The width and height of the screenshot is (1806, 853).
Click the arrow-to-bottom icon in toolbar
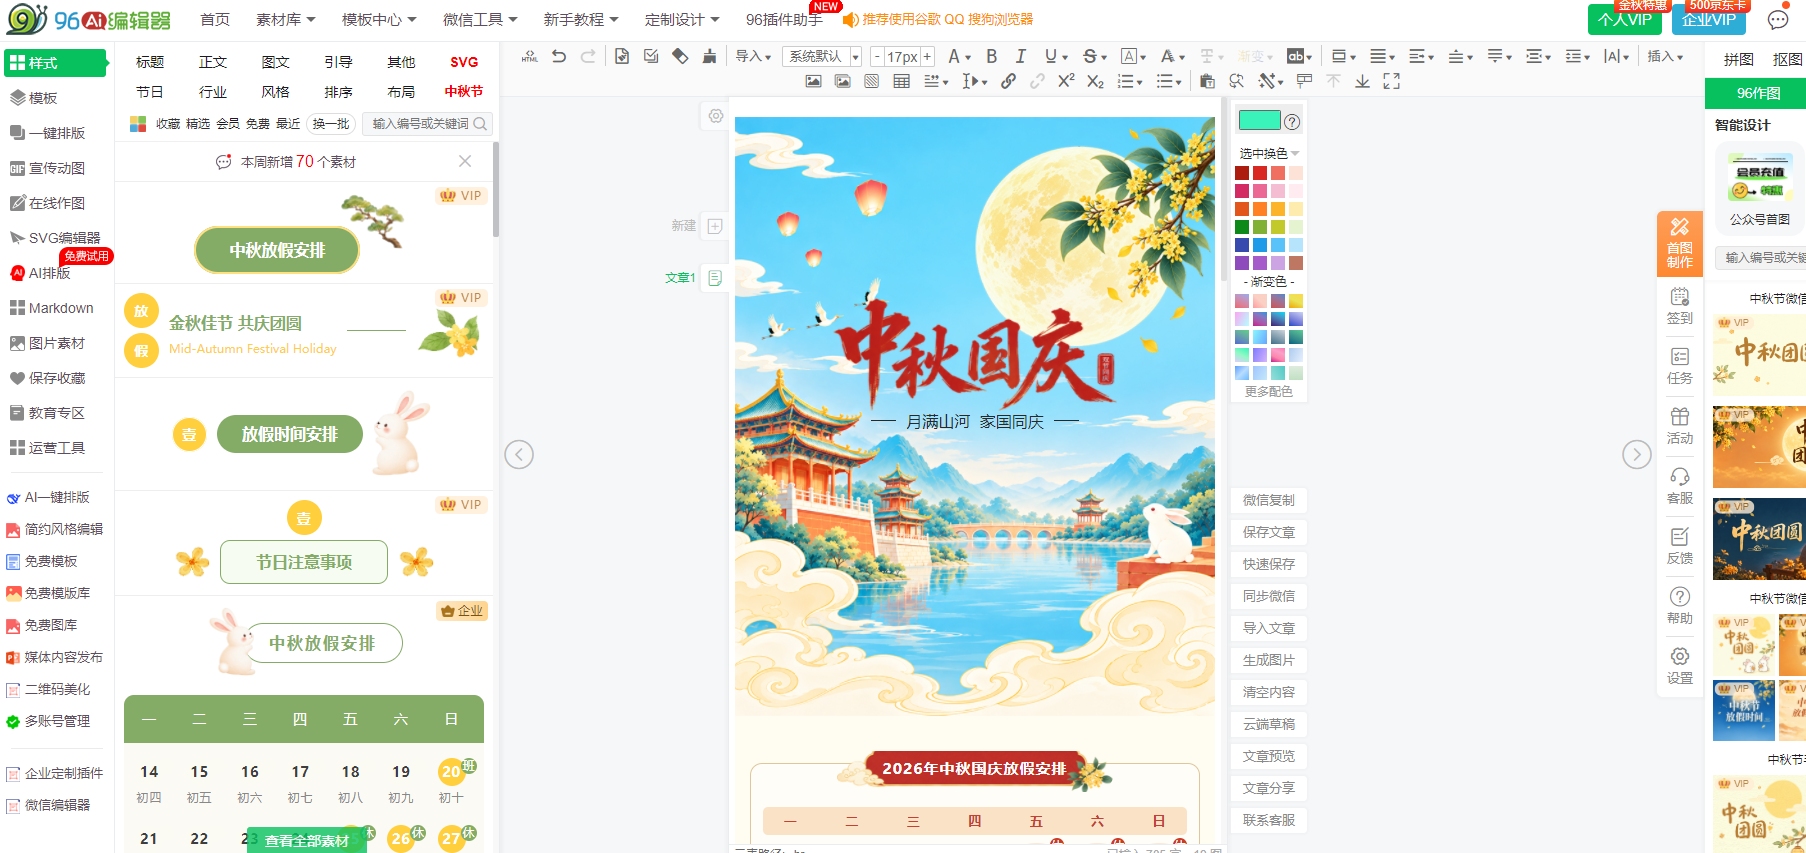[1362, 81]
